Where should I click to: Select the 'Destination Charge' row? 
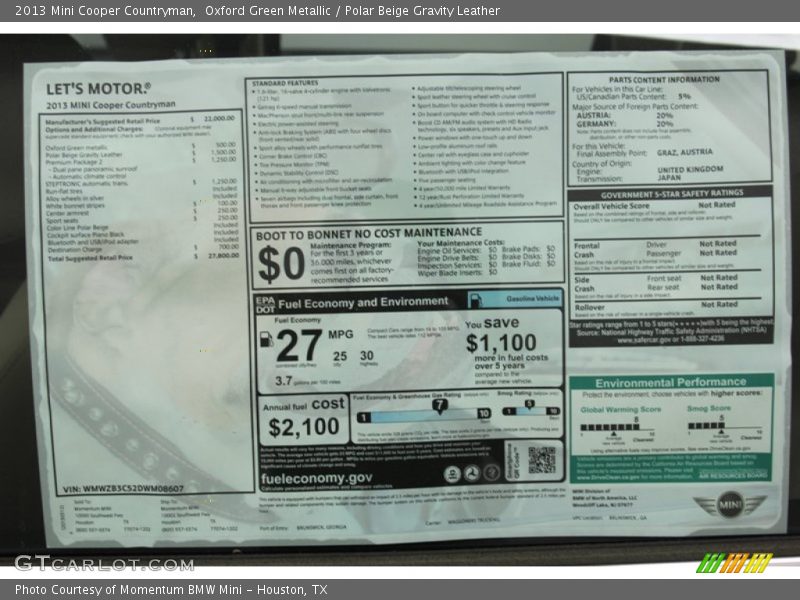pos(143,248)
